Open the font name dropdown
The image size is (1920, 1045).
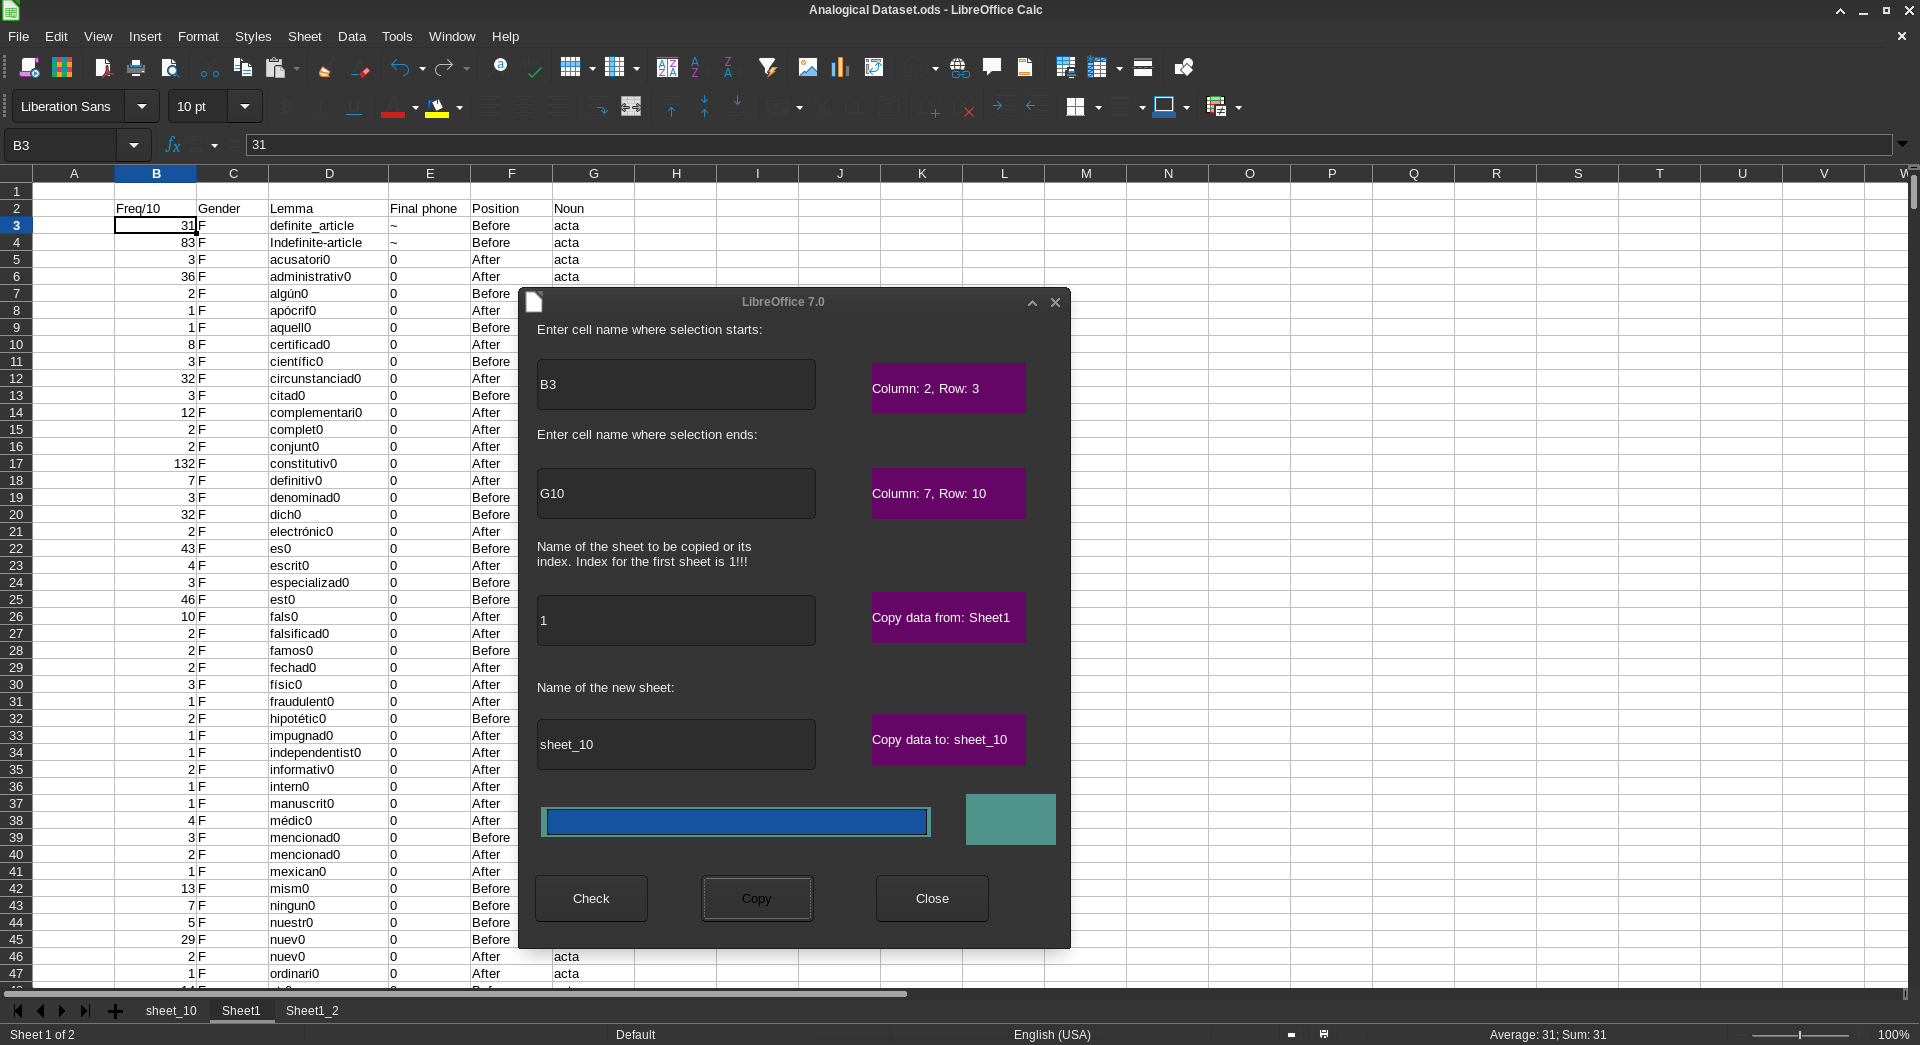point(142,106)
